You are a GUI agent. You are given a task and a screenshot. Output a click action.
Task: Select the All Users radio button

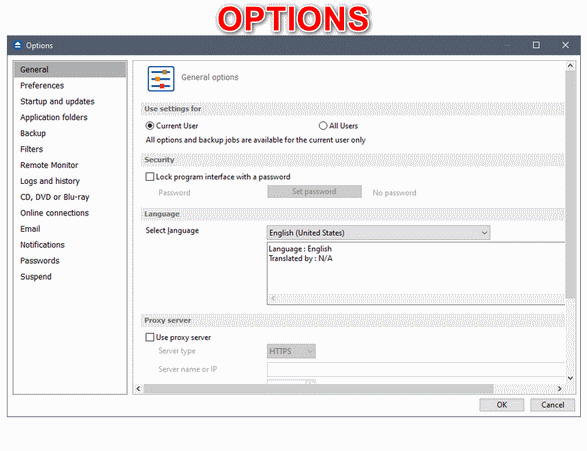(x=323, y=126)
